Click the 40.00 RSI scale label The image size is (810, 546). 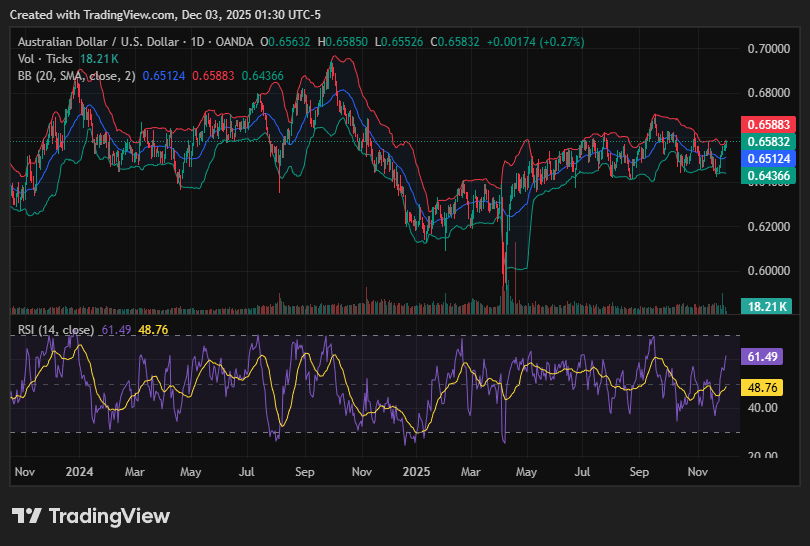pyautogui.click(x=762, y=408)
